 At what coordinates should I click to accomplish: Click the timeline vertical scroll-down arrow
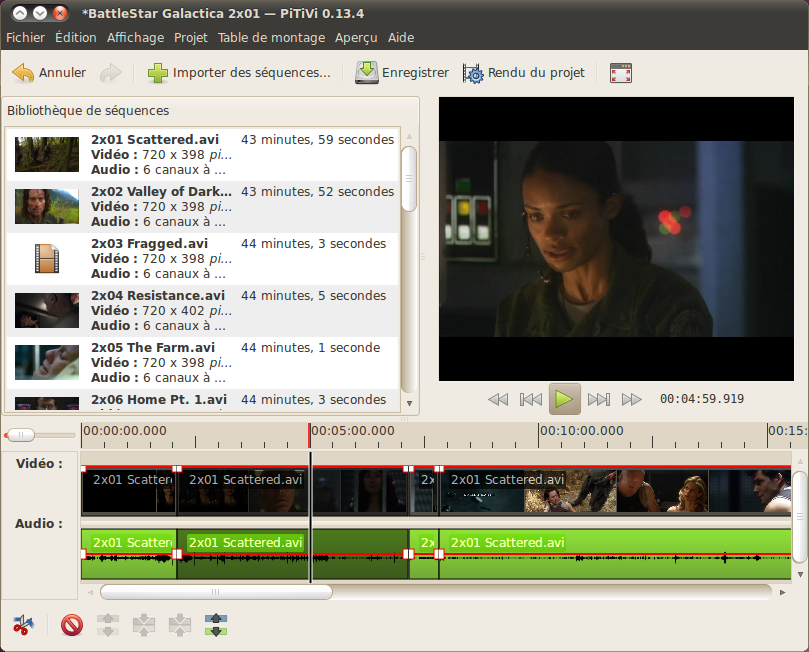pyautogui.click(x=800, y=574)
